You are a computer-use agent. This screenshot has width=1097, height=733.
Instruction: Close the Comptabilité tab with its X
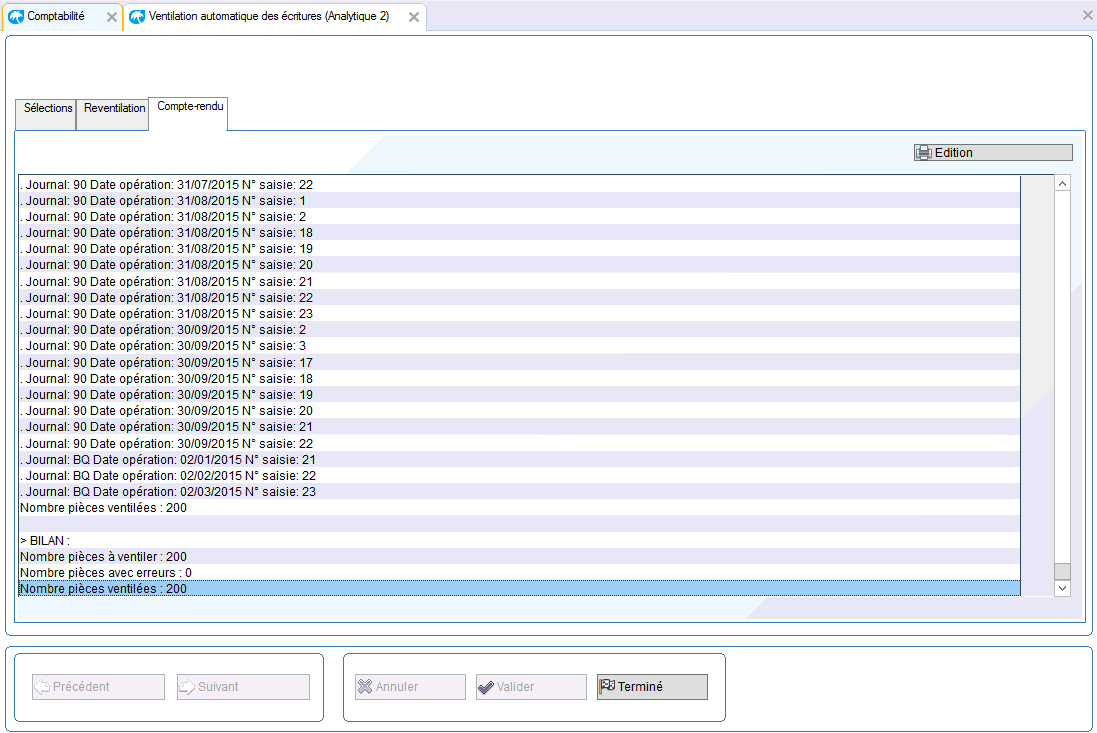click(x=112, y=17)
